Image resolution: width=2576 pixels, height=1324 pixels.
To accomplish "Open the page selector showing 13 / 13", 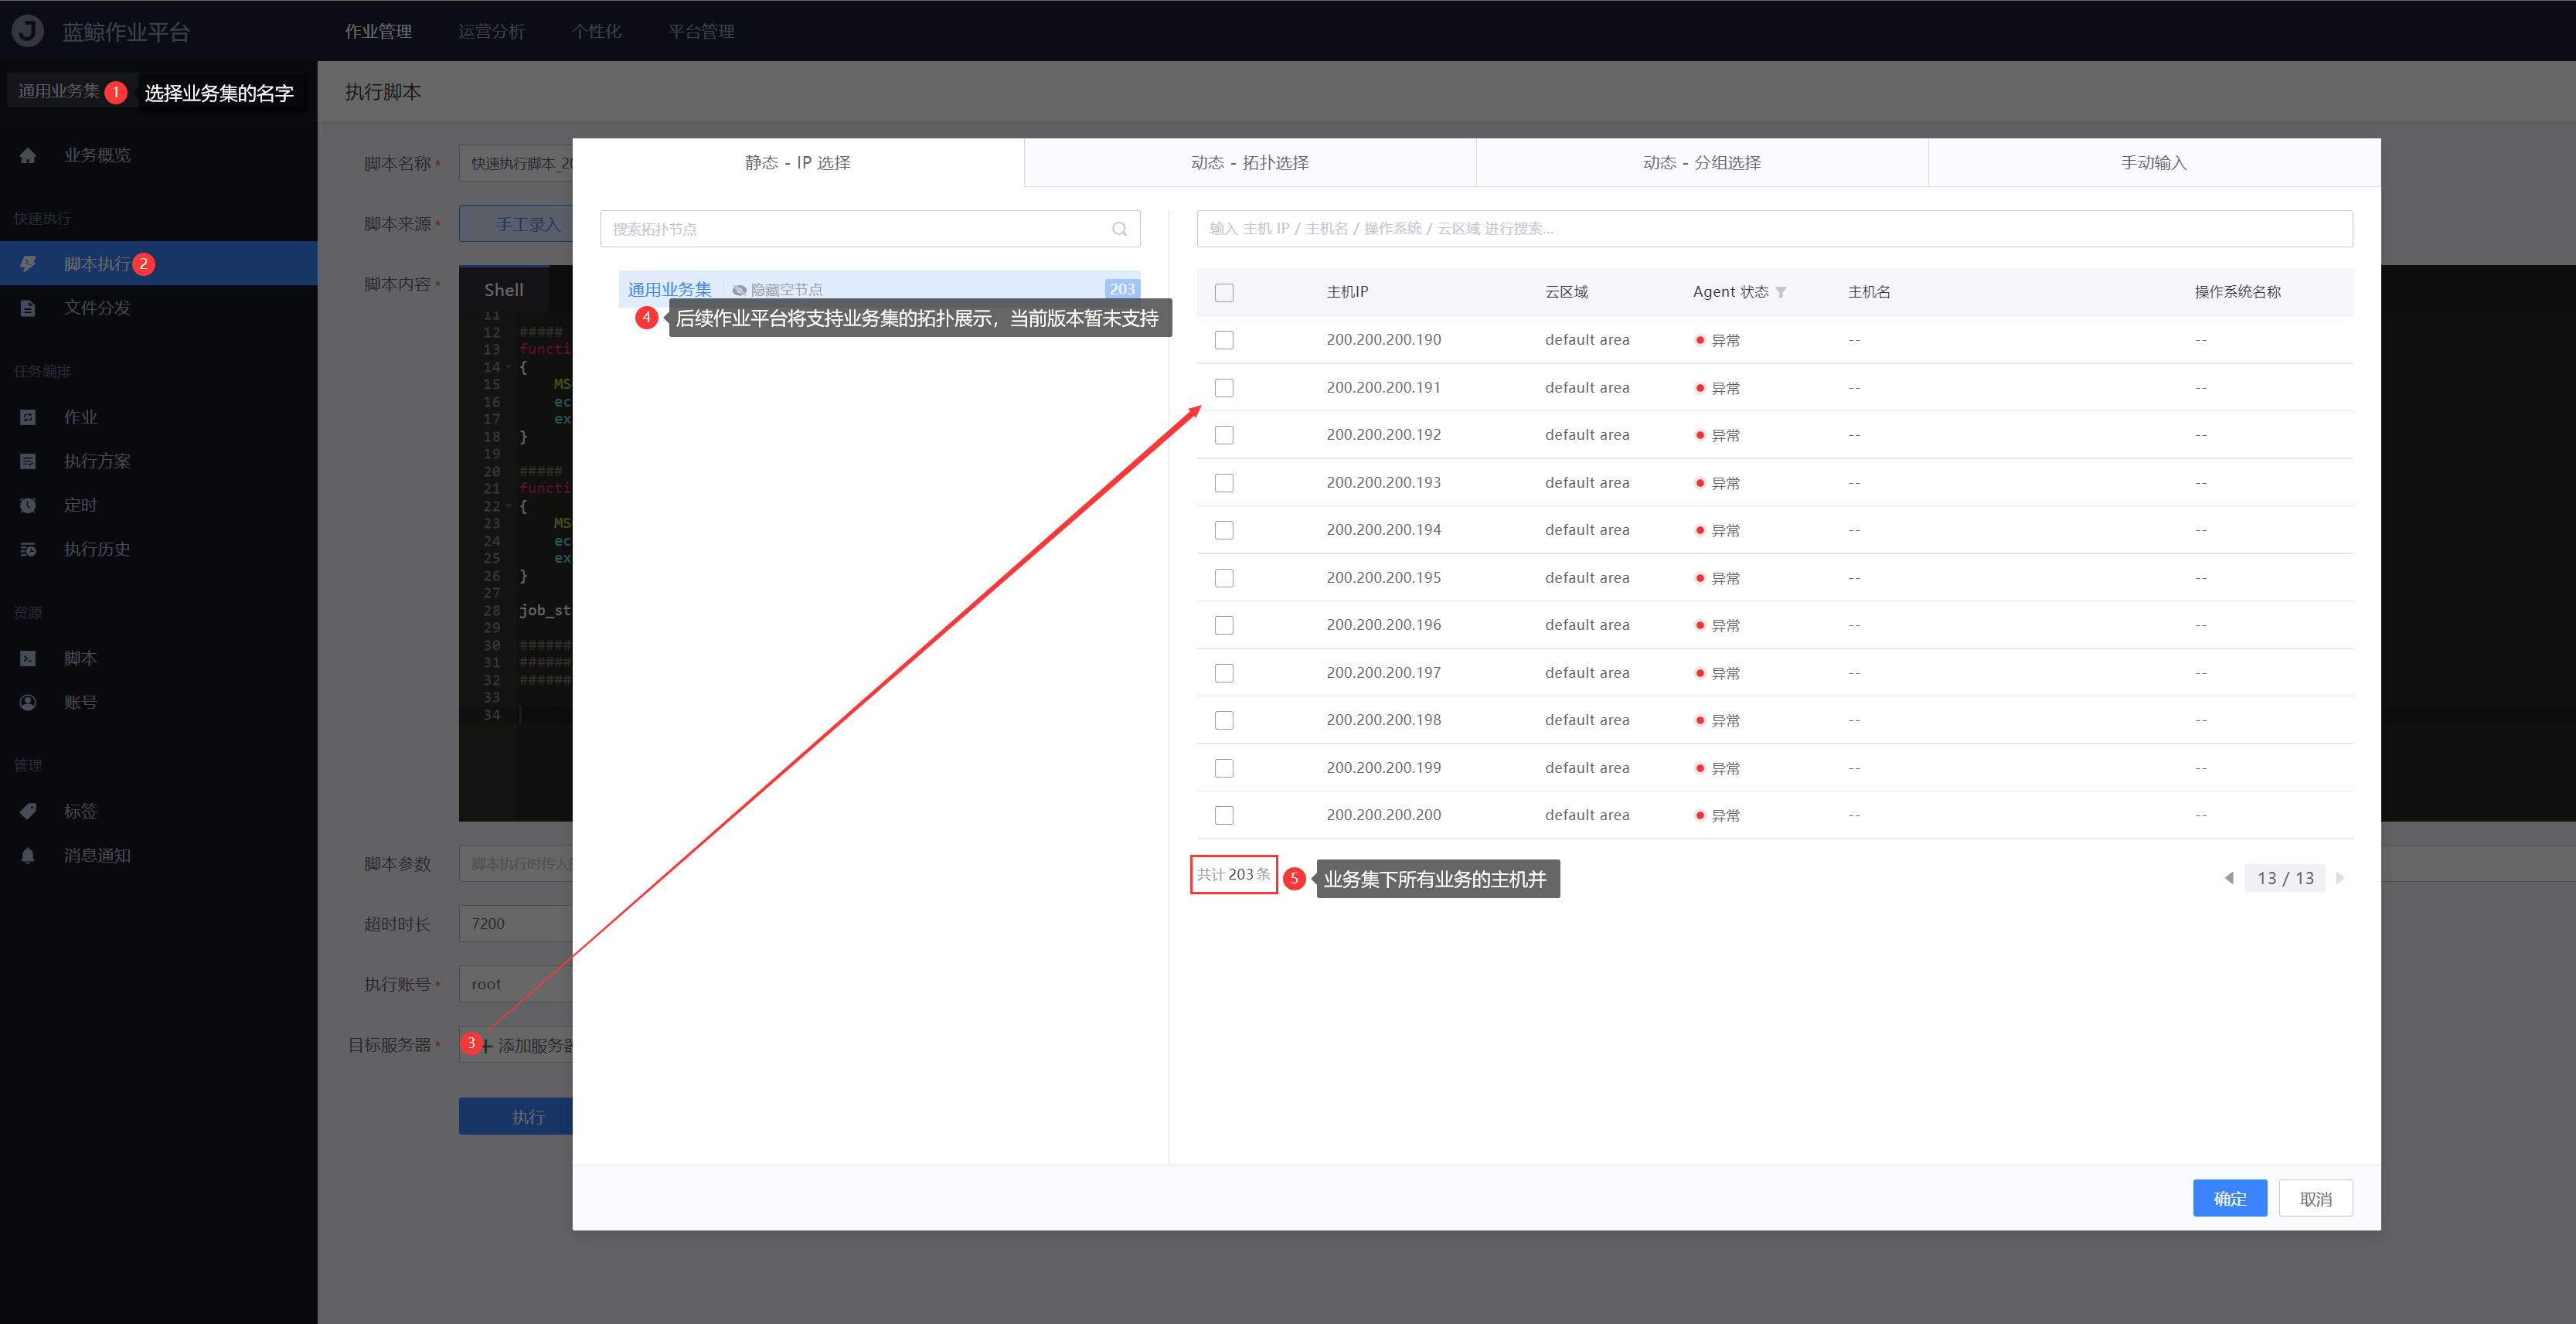I will click(x=2285, y=878).
